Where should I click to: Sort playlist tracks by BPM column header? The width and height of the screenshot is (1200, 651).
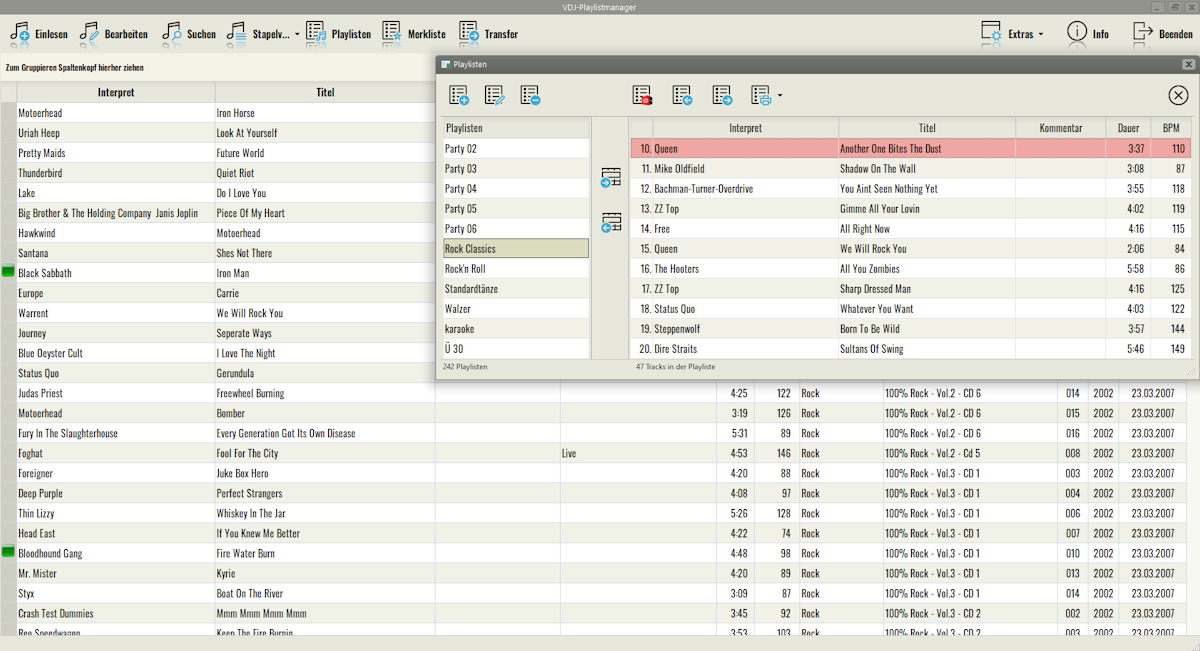tap(1170, 128)
